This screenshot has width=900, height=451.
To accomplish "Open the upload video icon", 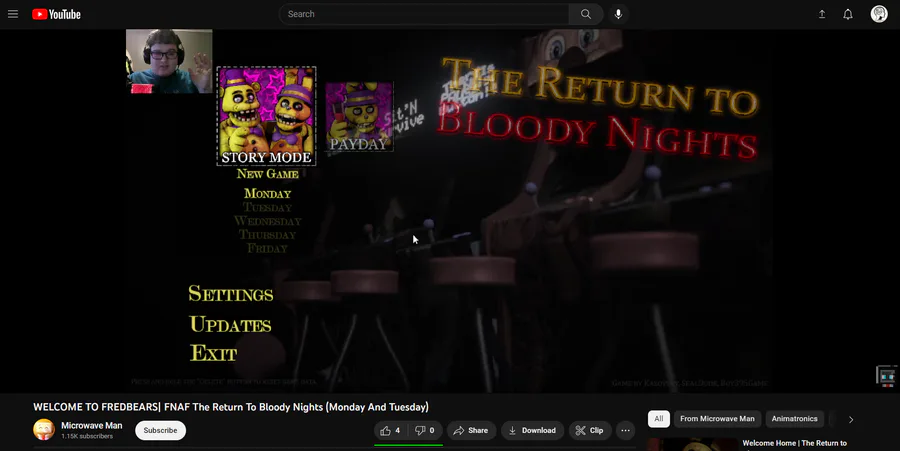I will point(822,14).
